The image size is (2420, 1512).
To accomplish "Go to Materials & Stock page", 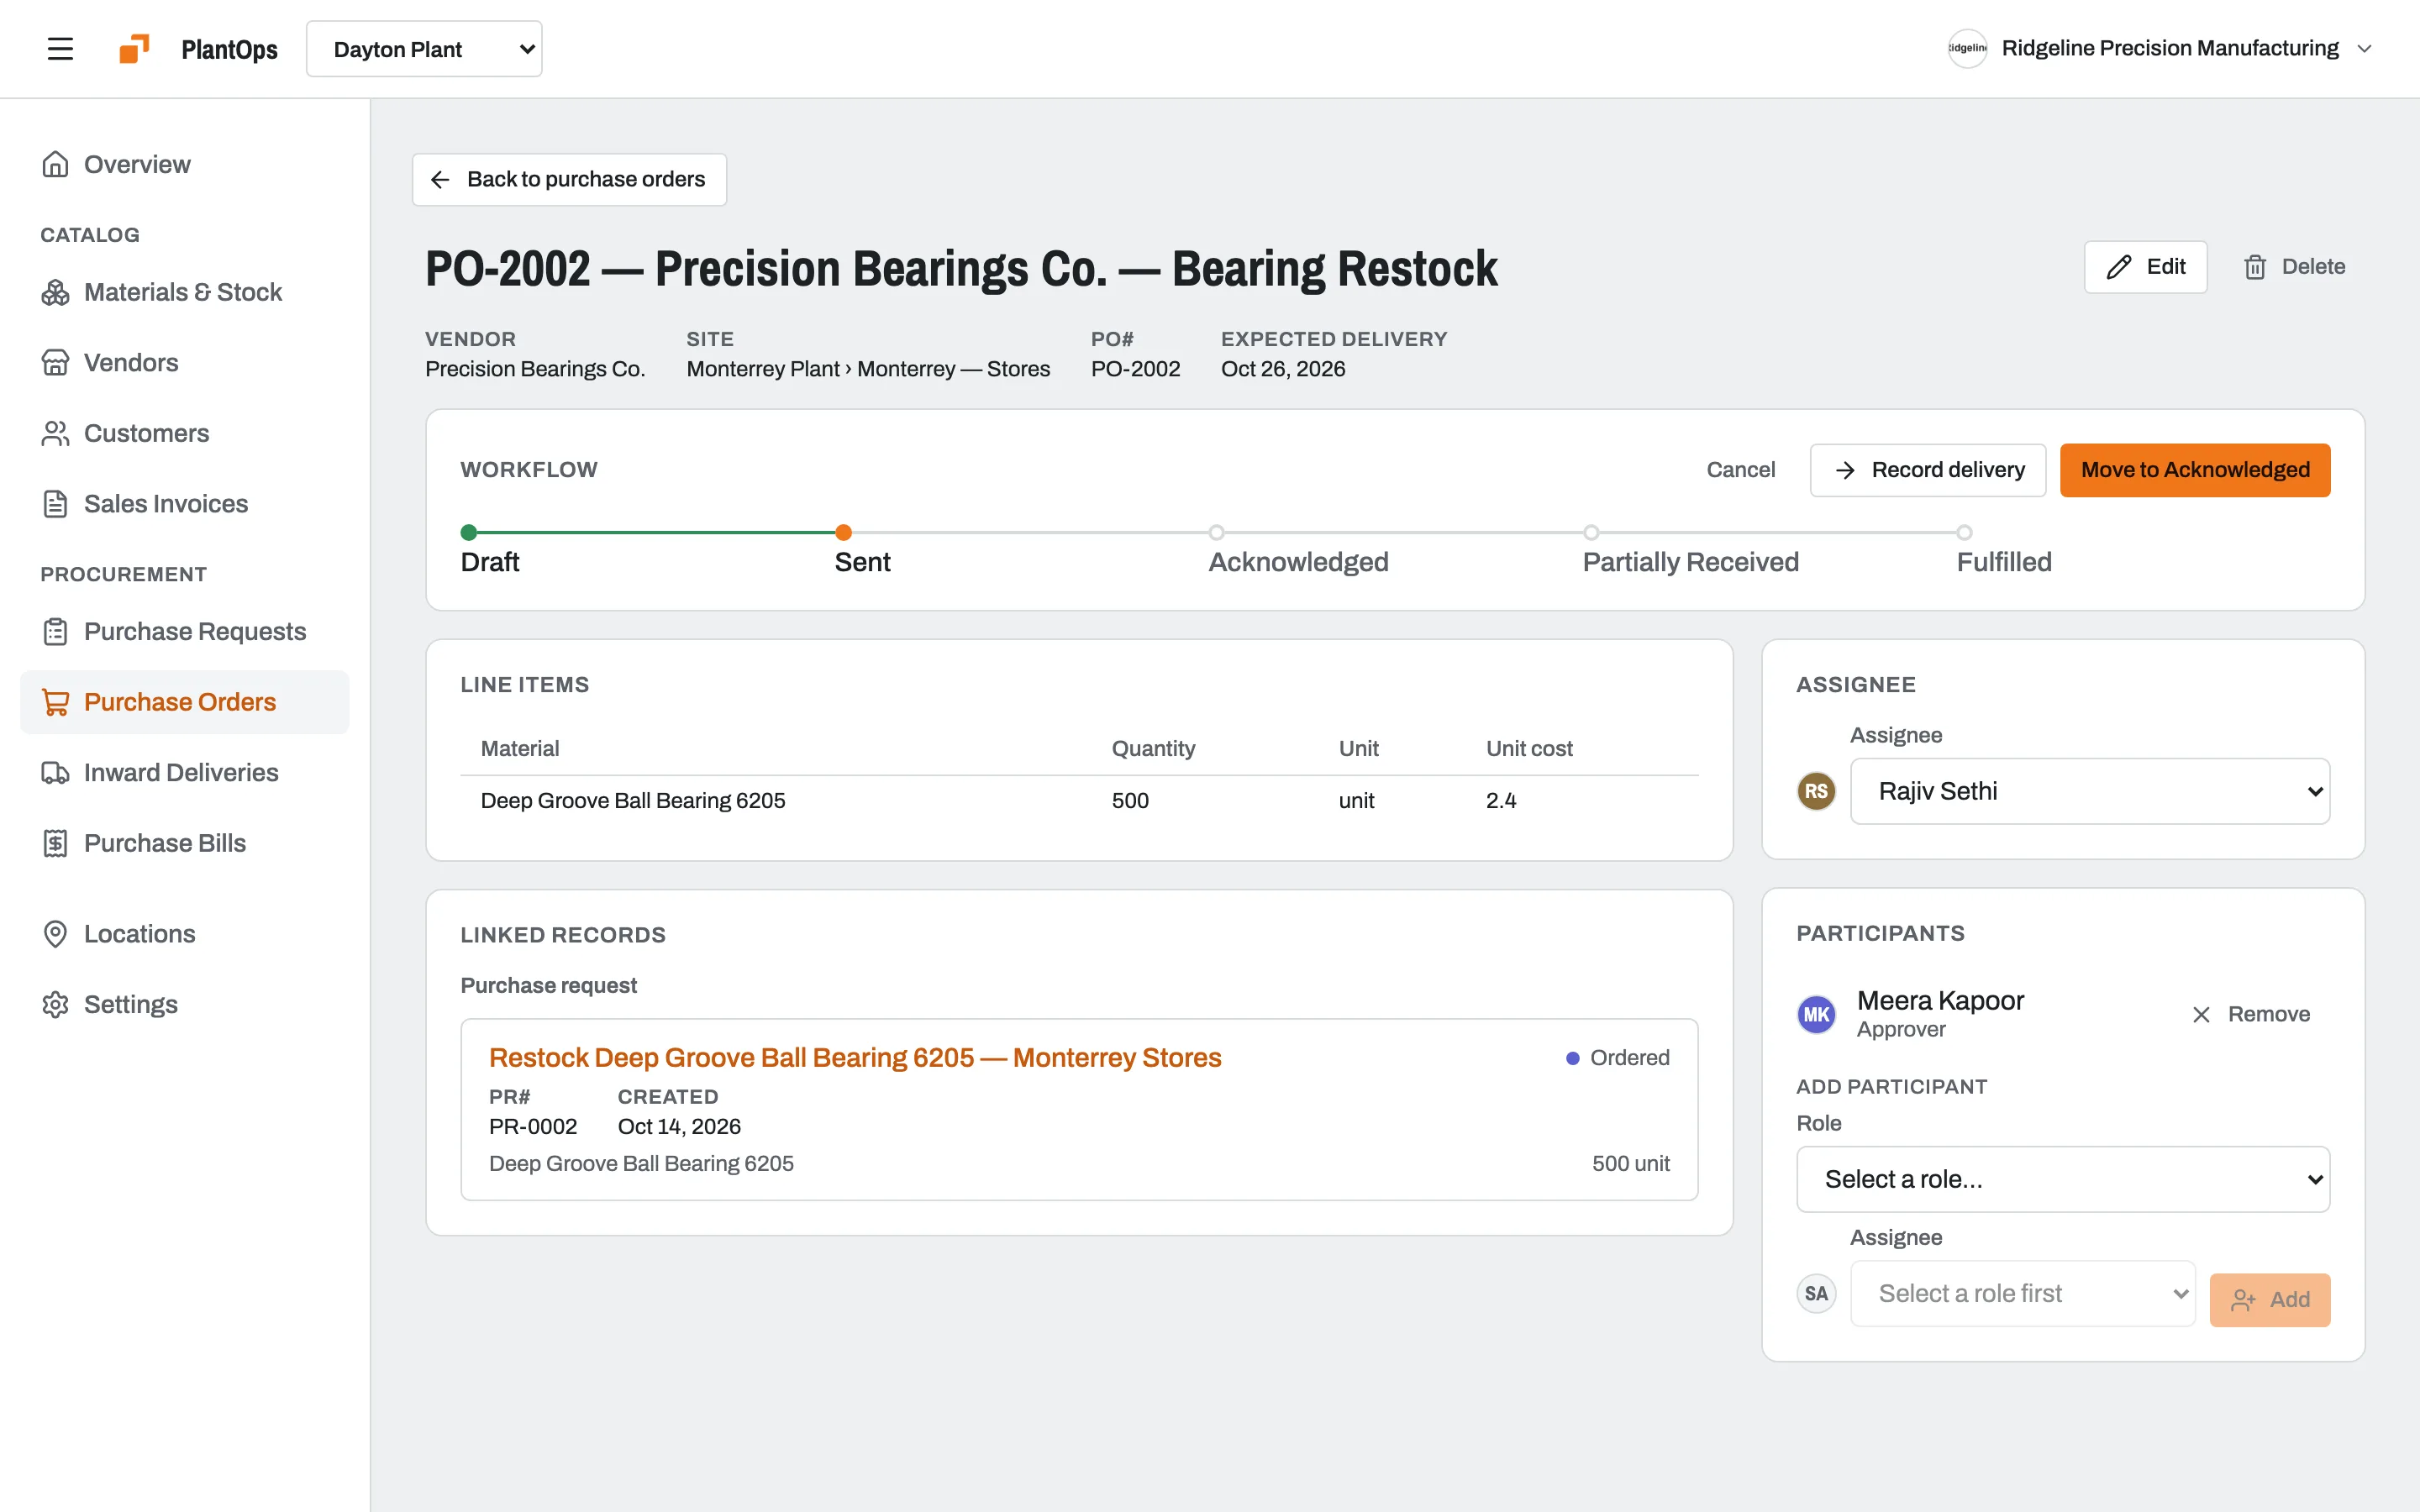I will [184, 292].
